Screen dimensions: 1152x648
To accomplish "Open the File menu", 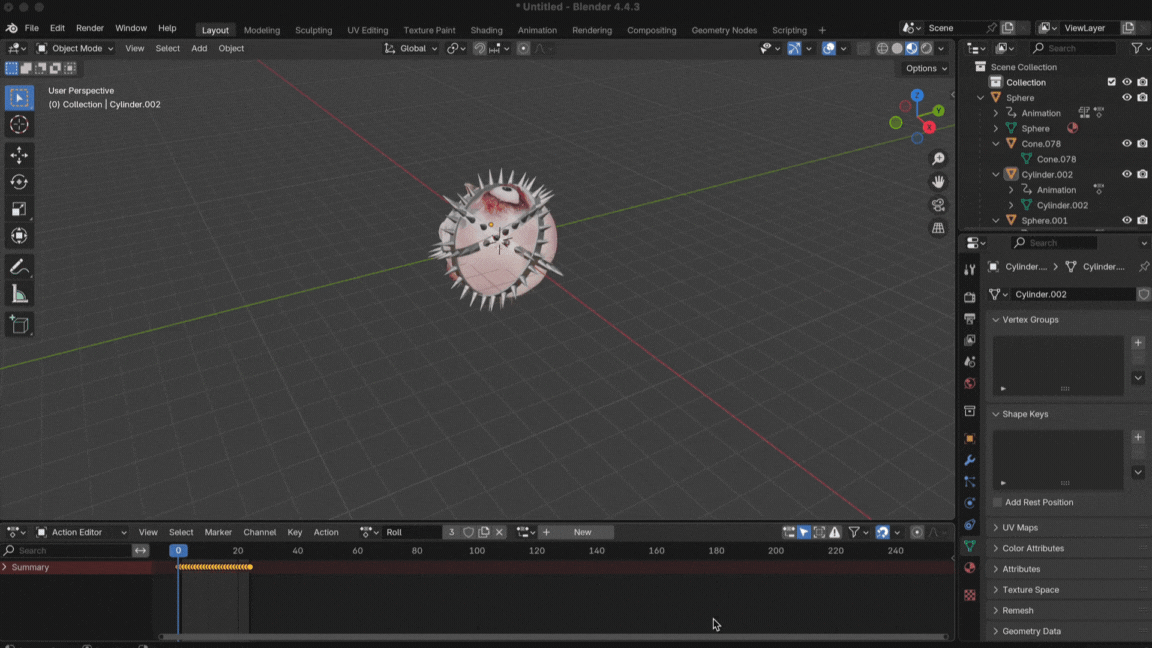I will point(32,28).
